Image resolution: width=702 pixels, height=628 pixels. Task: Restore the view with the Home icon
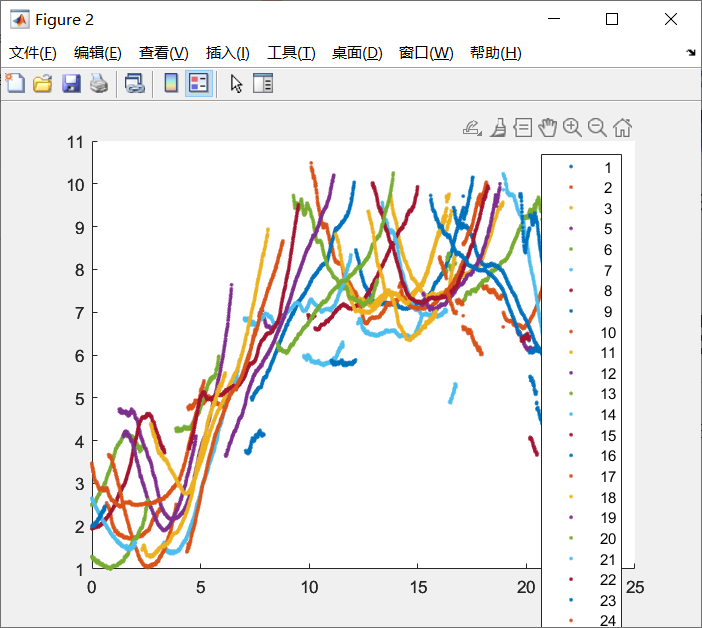coord(622,128)
